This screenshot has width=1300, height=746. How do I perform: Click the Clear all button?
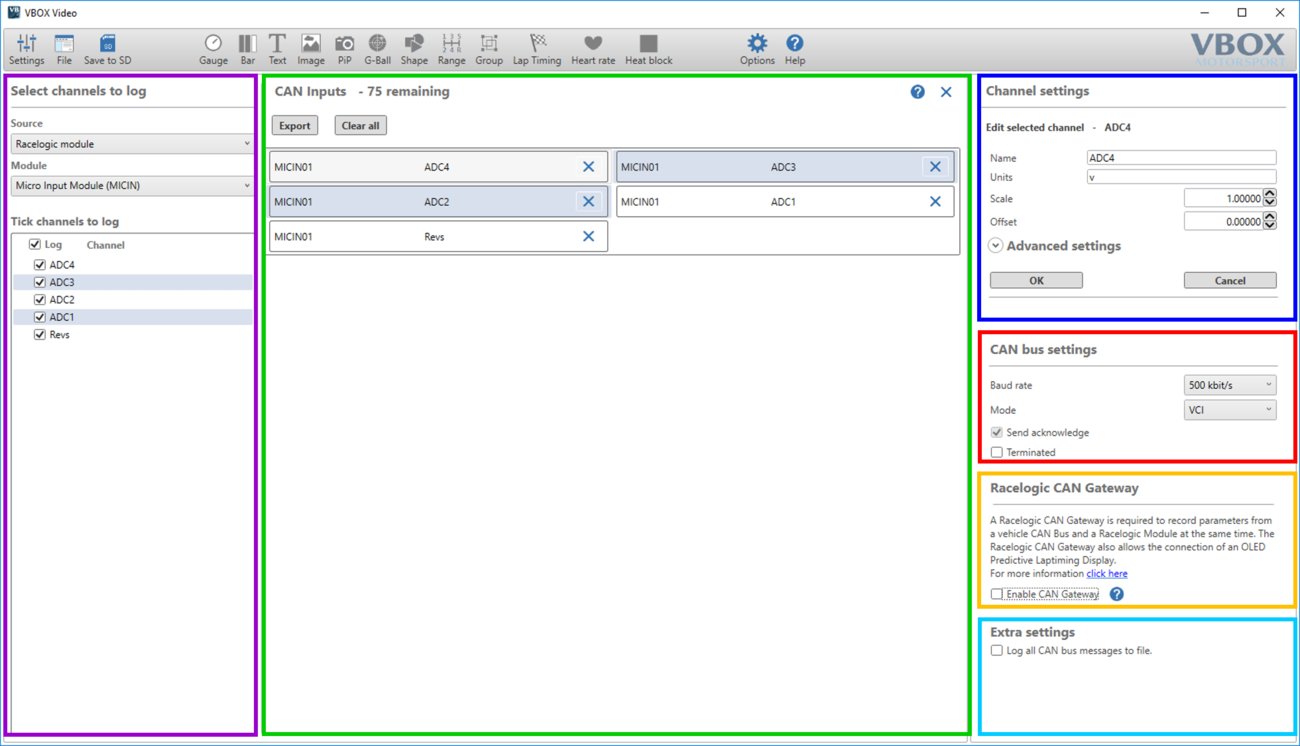(x=360, y=126)
